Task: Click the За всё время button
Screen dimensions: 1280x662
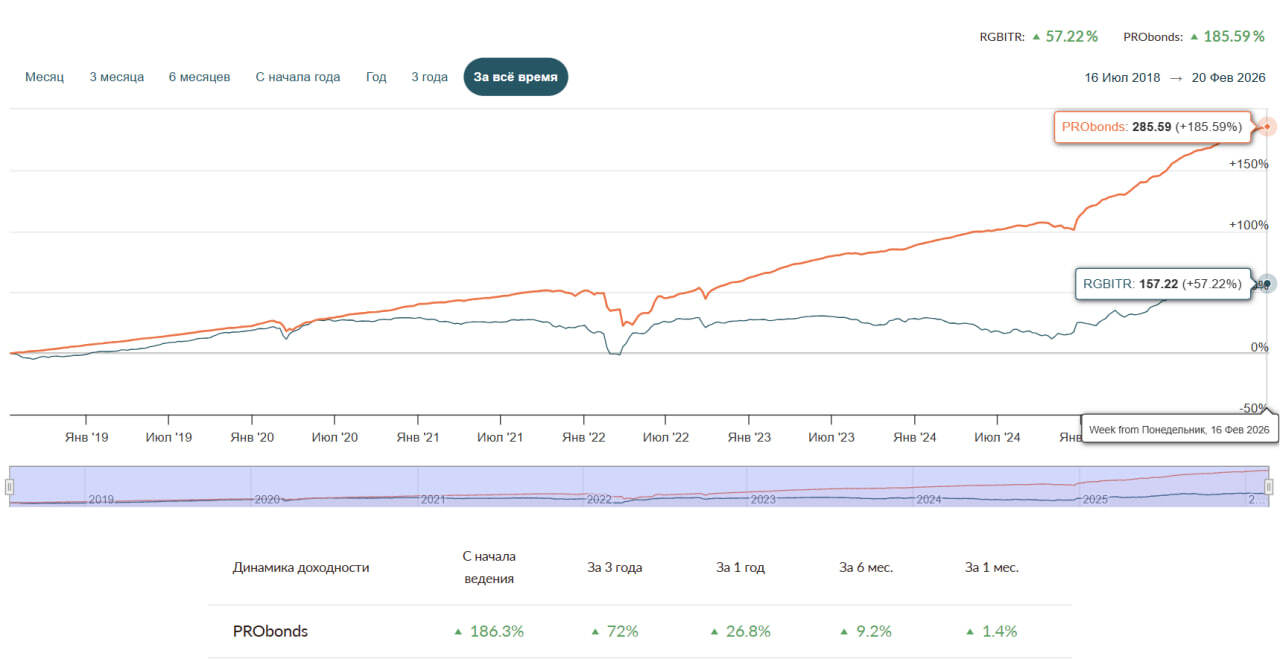Action: pyautogui.click(x=516, y=77)
